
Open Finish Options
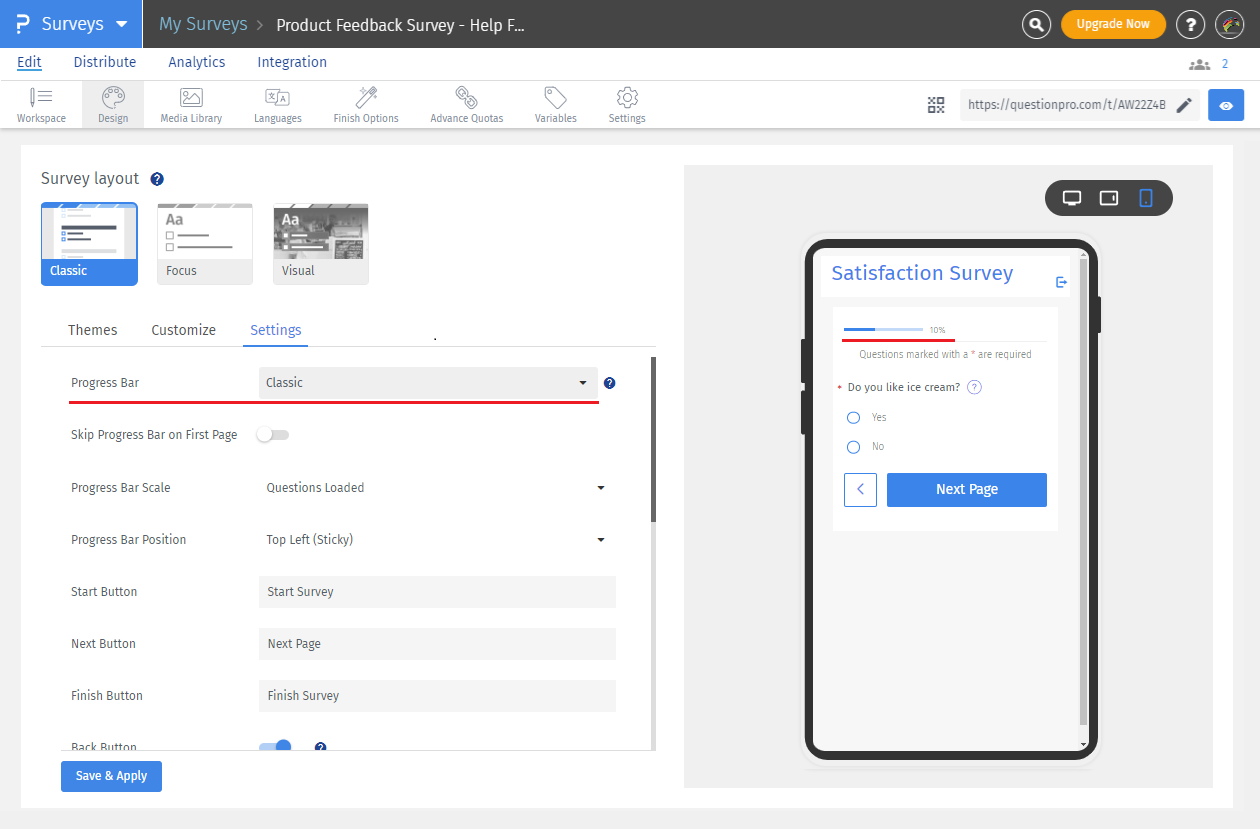coord(365,103)
